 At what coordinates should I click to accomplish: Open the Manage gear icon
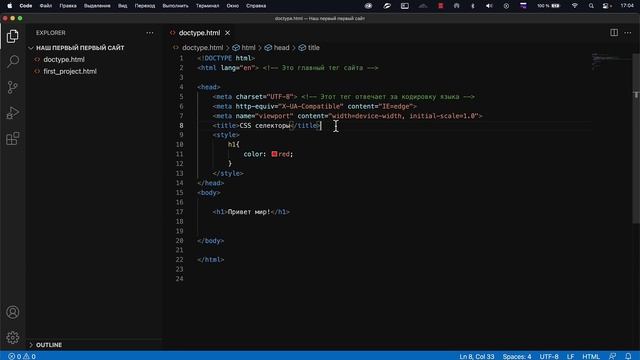(13, 338)
